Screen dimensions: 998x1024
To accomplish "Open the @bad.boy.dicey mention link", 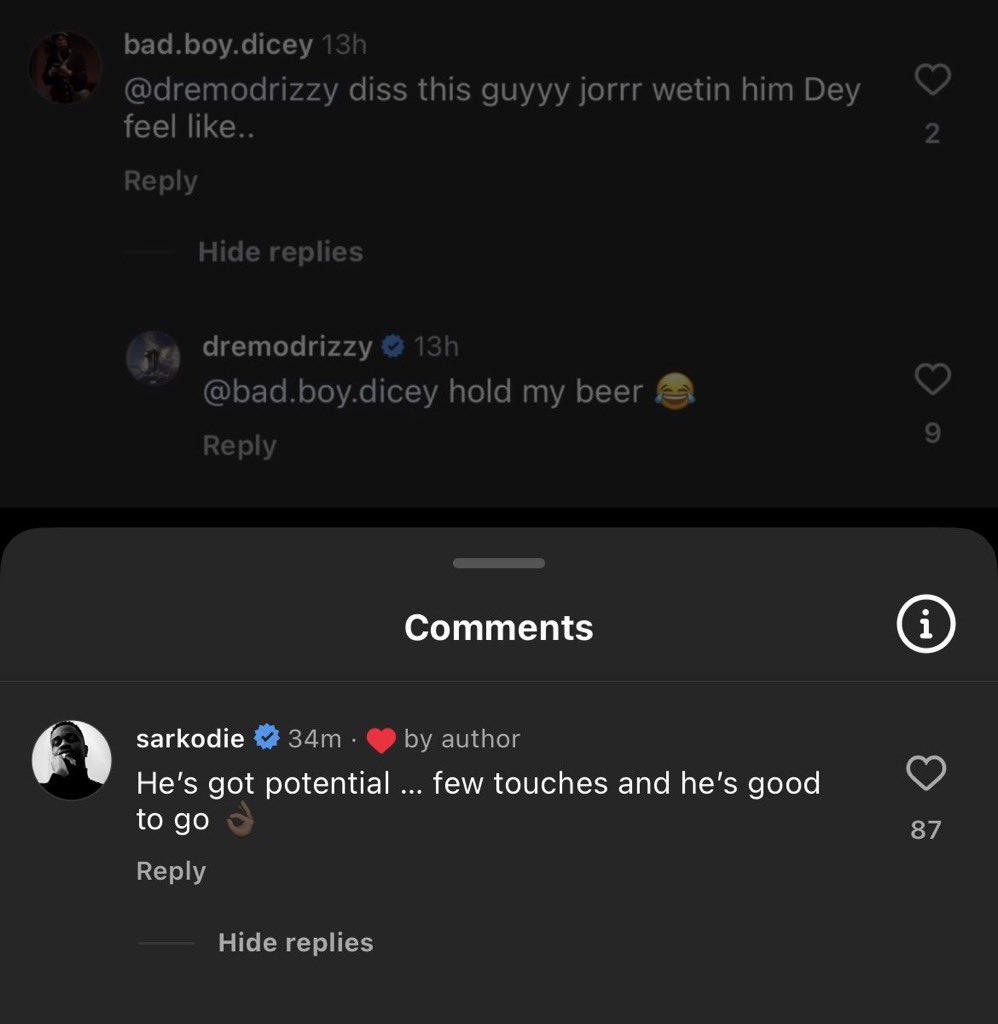I will [320, 391].
